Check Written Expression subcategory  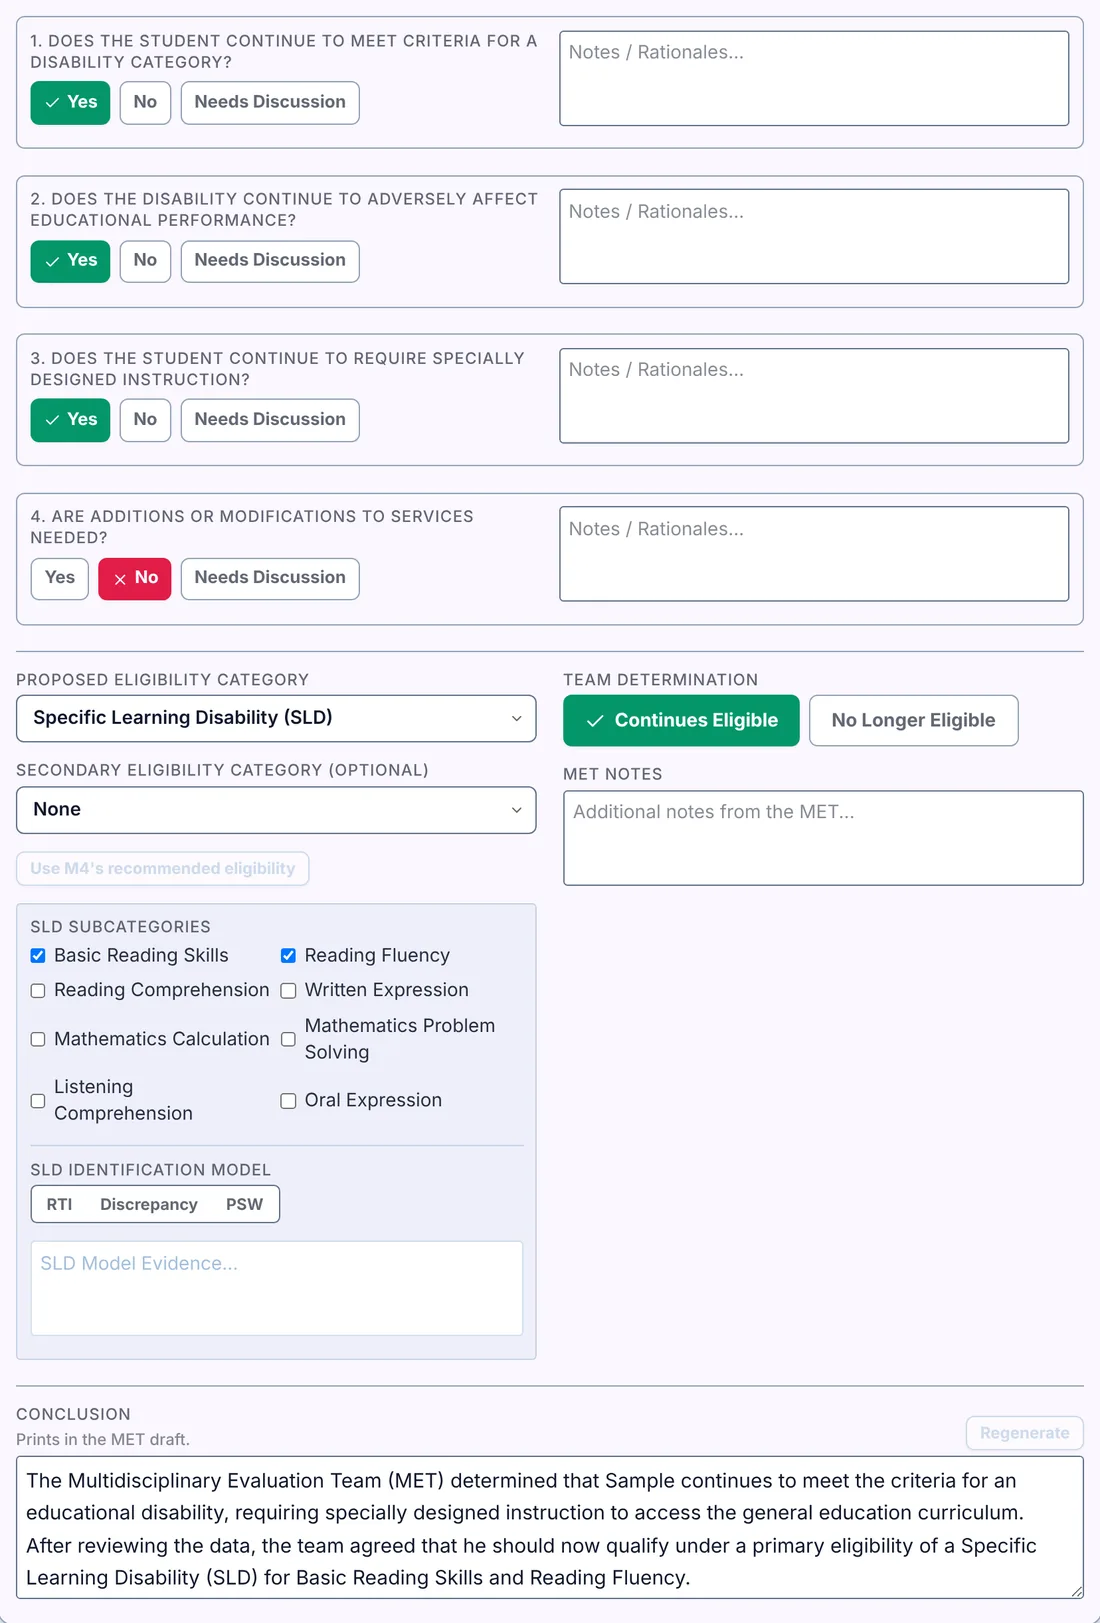click(288, 991)
